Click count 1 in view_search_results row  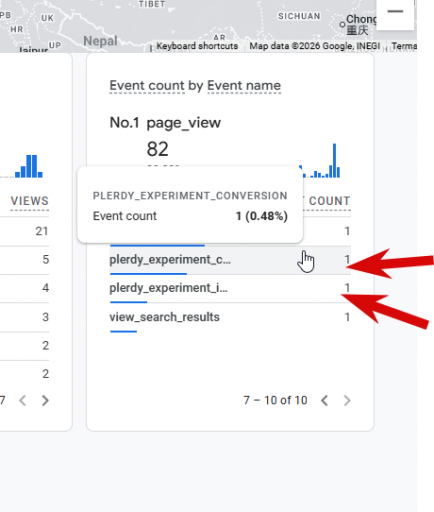pyautogui.click(x=347, y=317)
